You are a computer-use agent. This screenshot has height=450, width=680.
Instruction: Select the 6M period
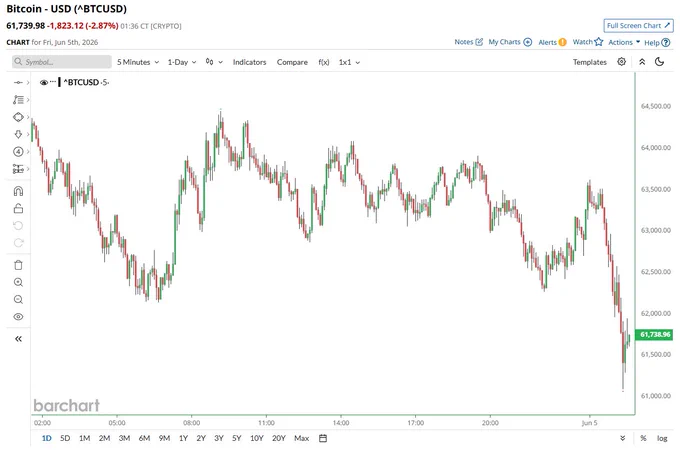pos(144,438)
